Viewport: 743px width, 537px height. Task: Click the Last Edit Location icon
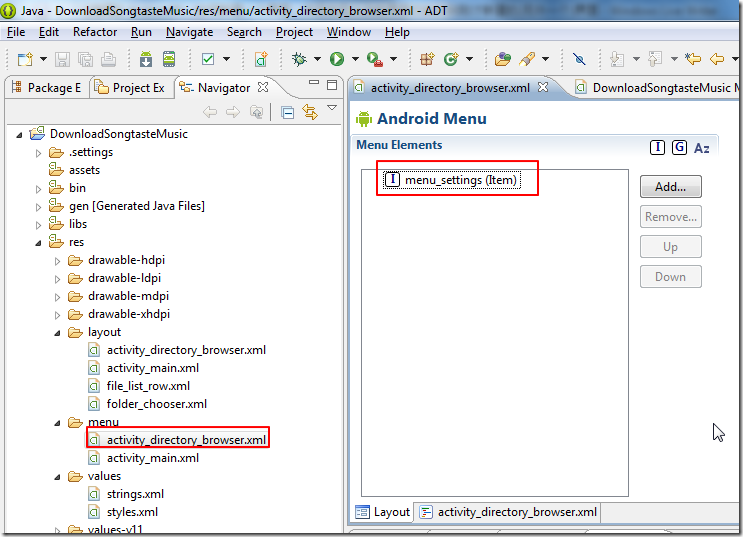coord(693,59)
